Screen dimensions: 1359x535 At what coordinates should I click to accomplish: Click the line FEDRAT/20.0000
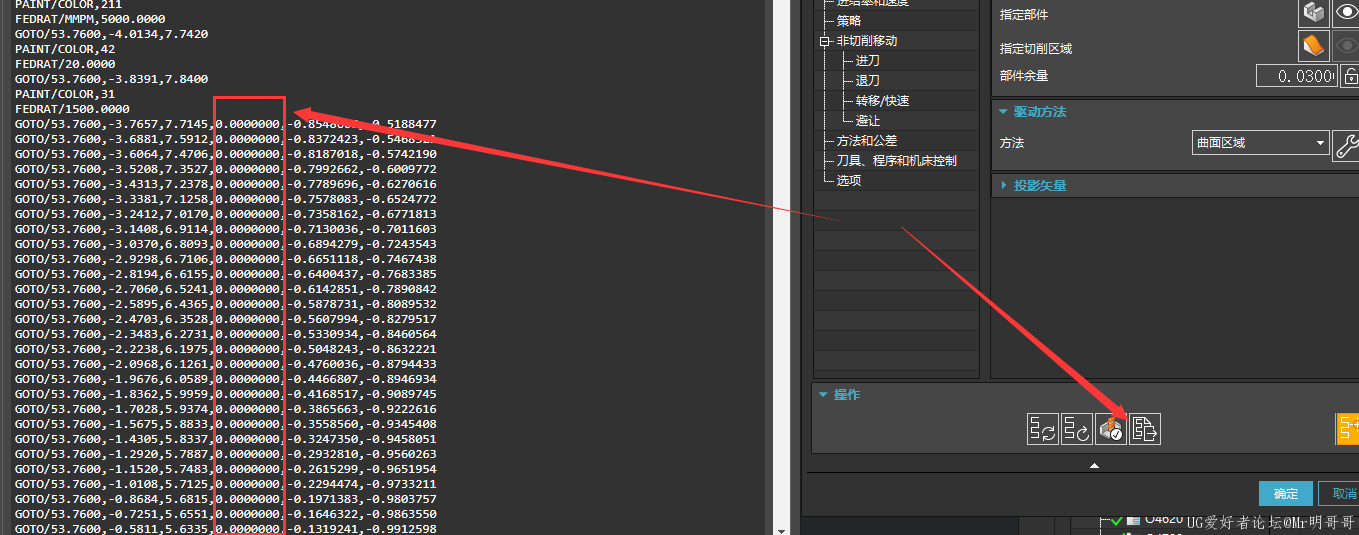pyautogui.click(x=65, y=64)
